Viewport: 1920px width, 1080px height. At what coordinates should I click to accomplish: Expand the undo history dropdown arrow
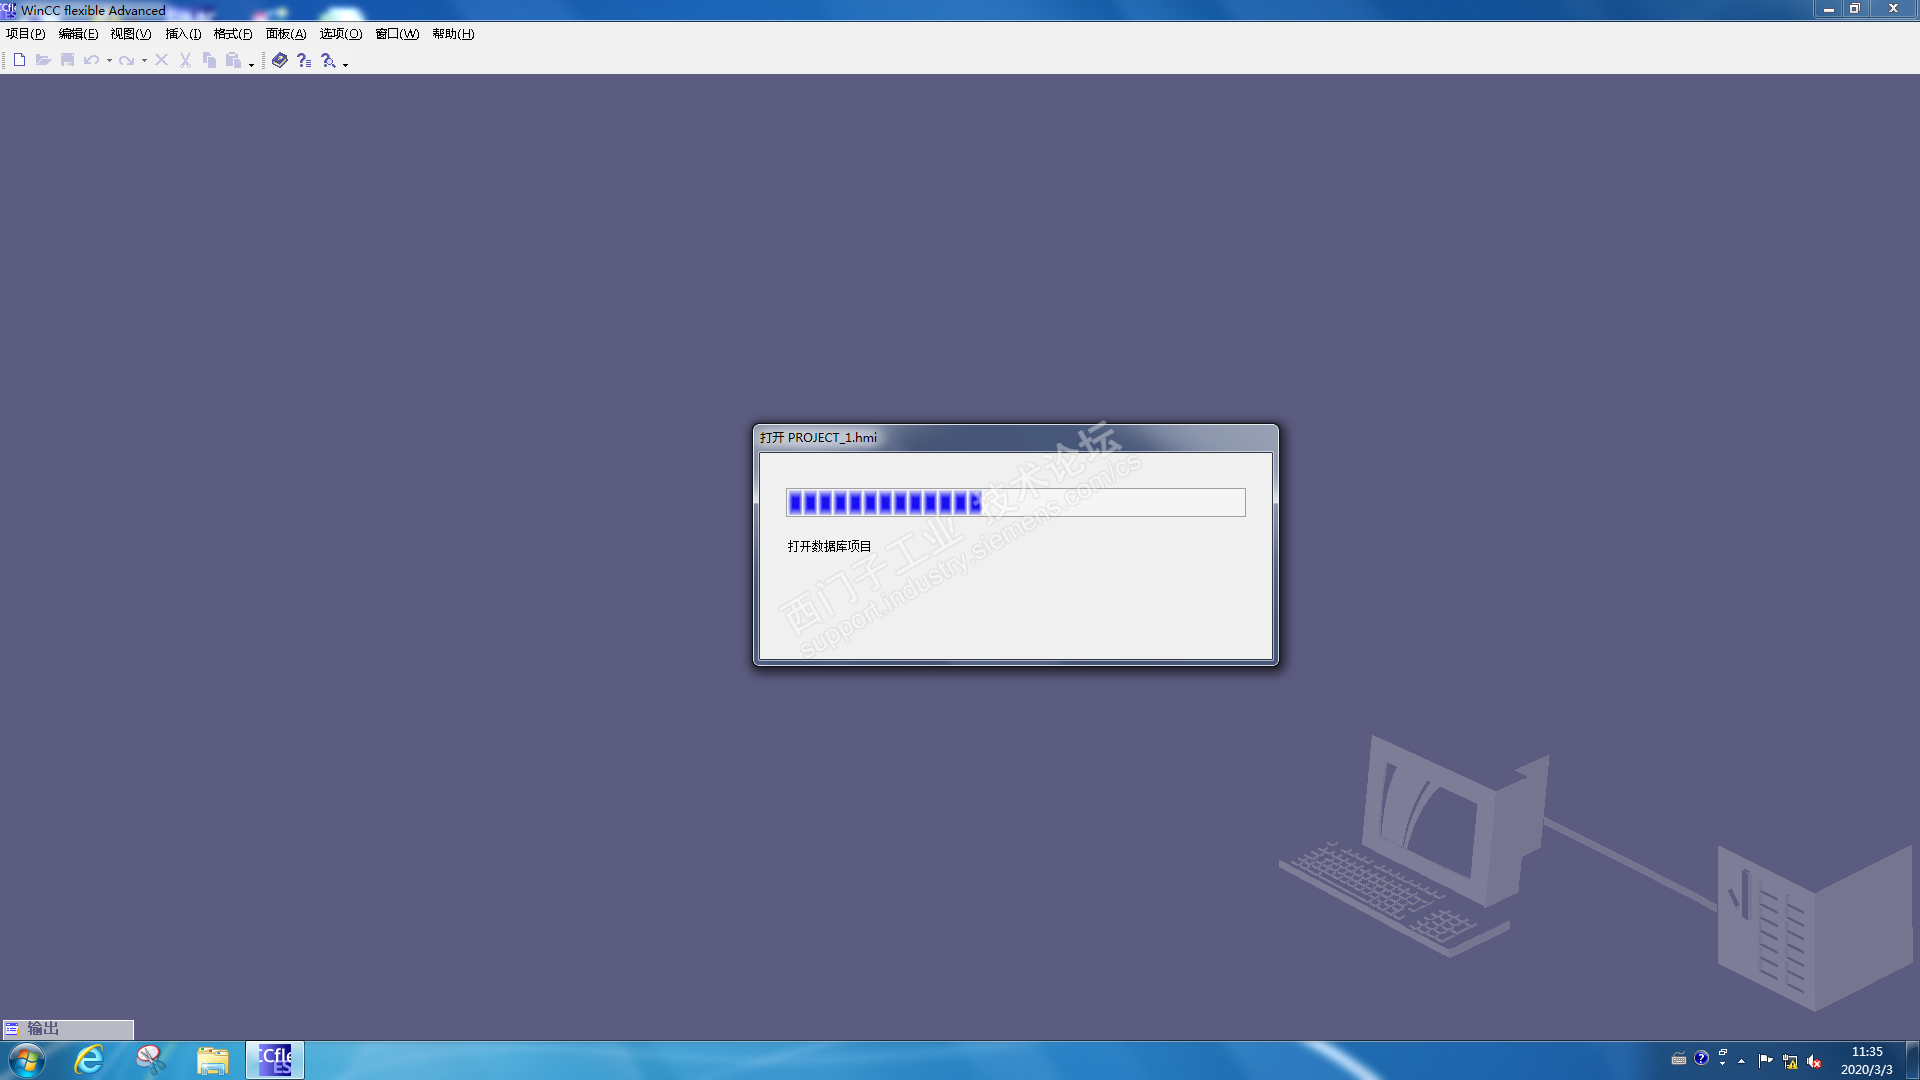click(x=109, y=61)
